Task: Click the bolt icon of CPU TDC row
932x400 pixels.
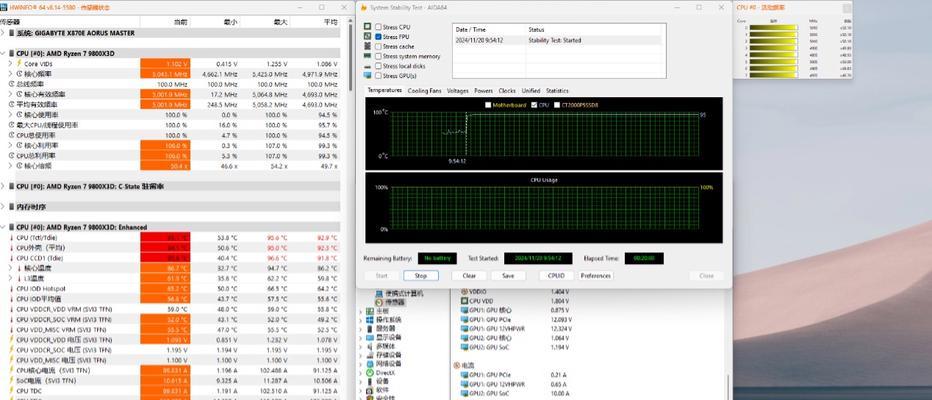Action: click(11, 391)
